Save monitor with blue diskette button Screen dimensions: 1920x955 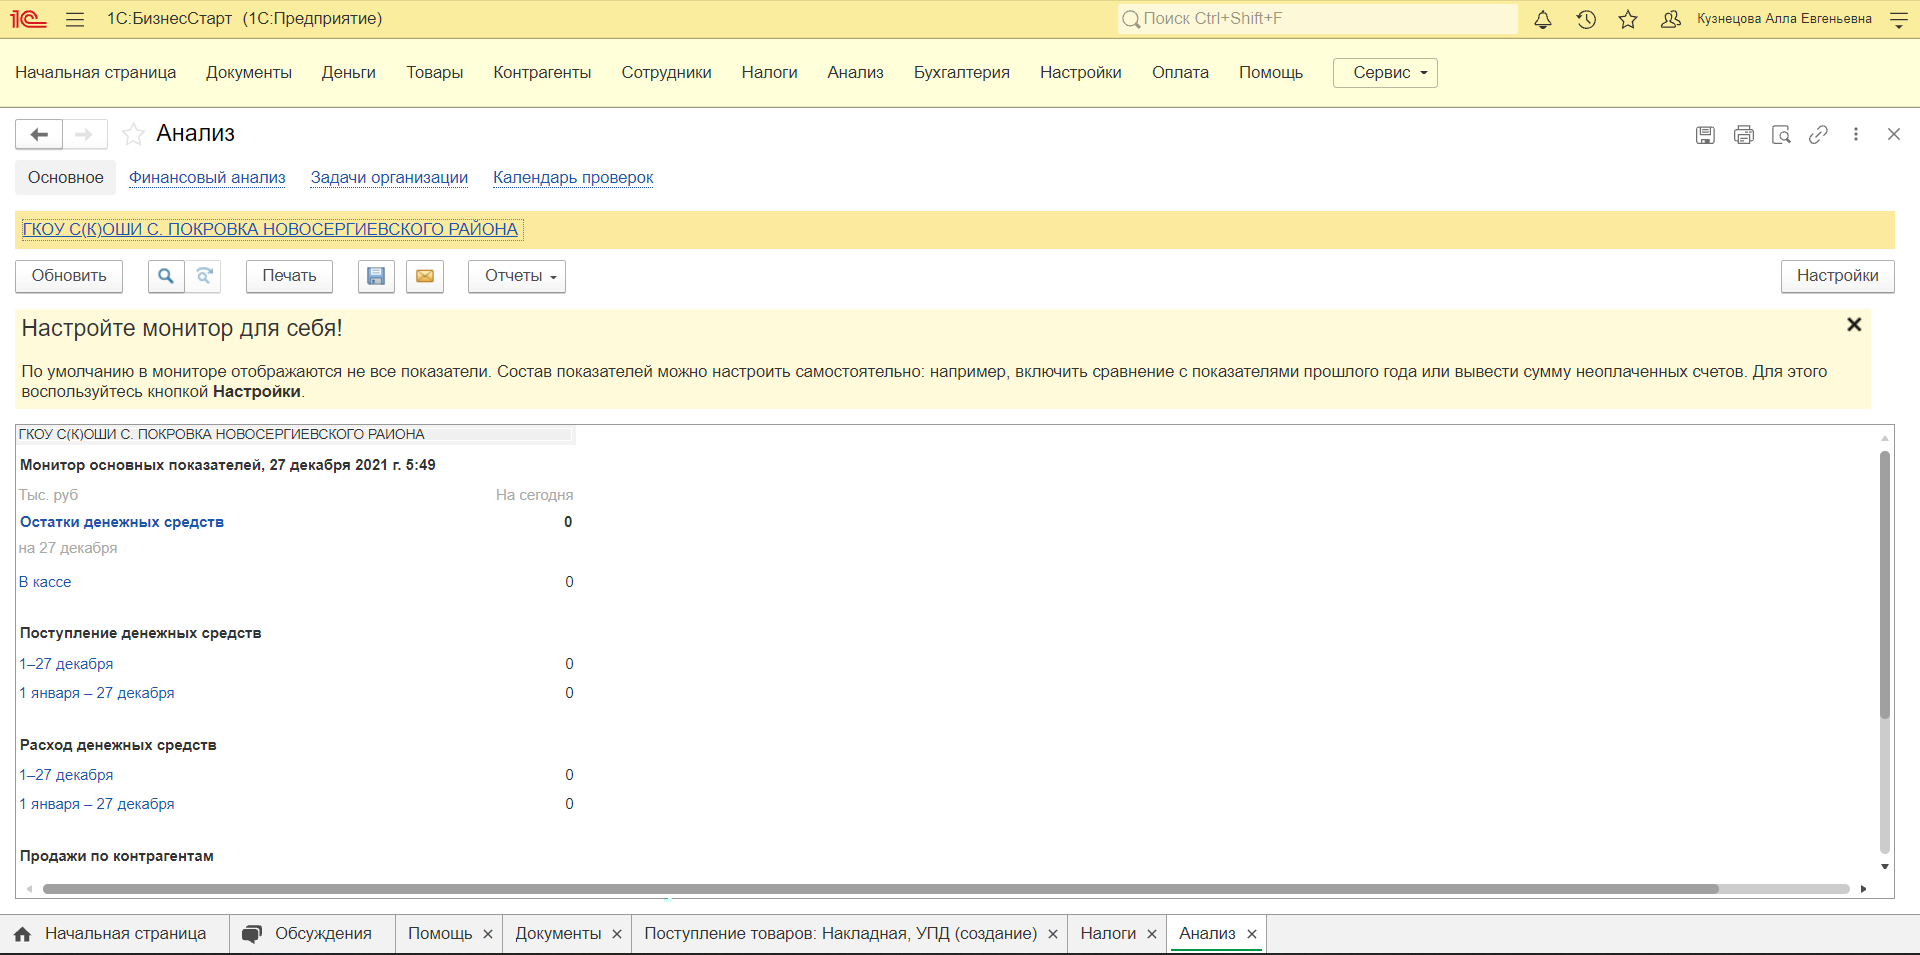point(376,276)
